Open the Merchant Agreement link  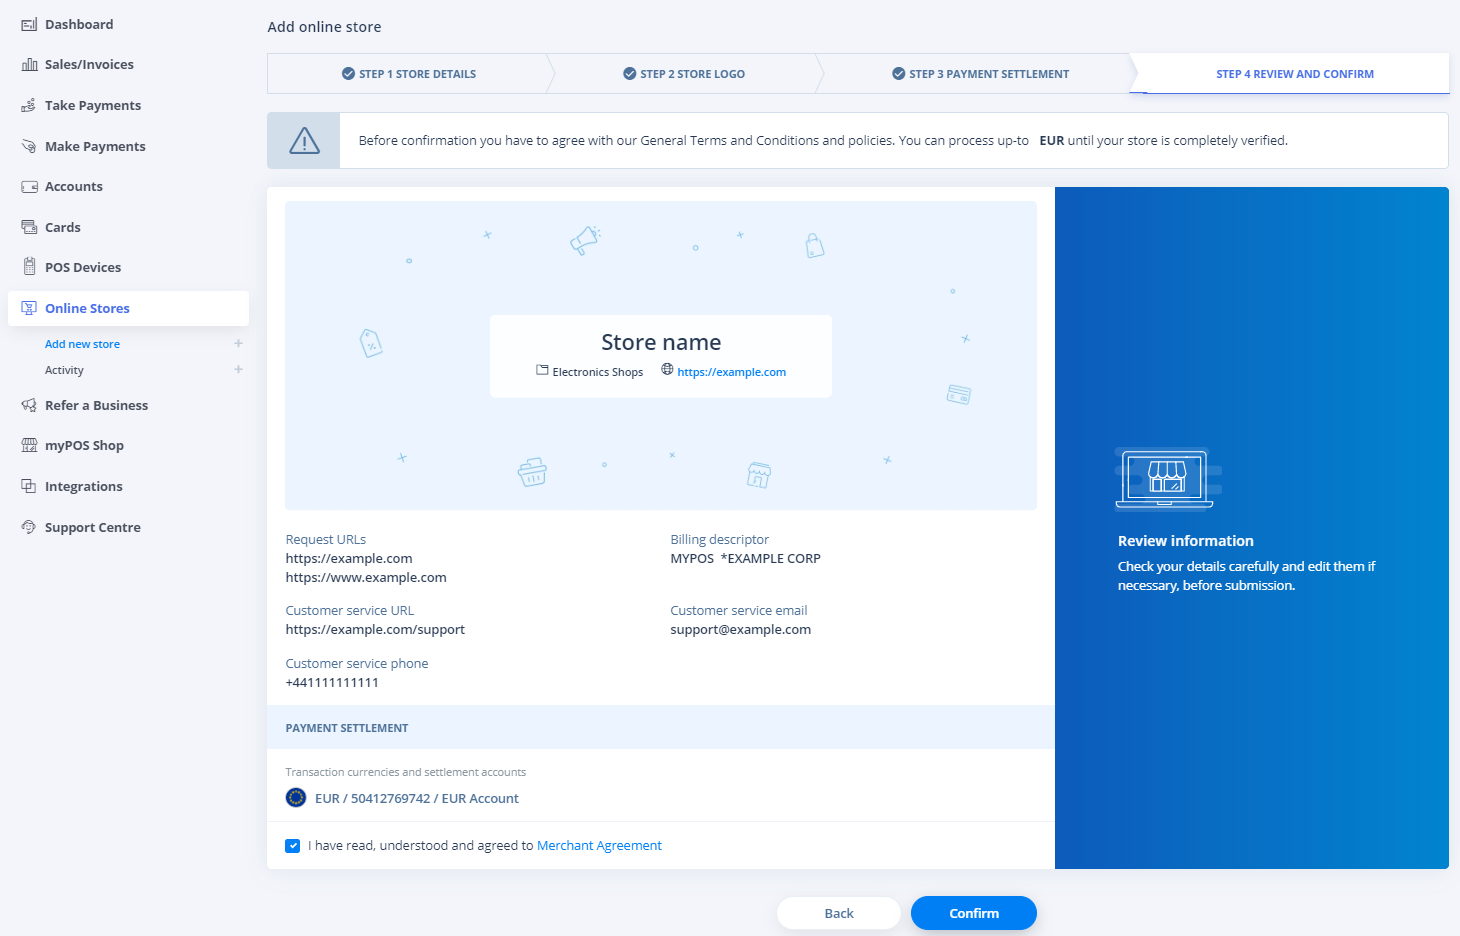(x=599, y=846)
